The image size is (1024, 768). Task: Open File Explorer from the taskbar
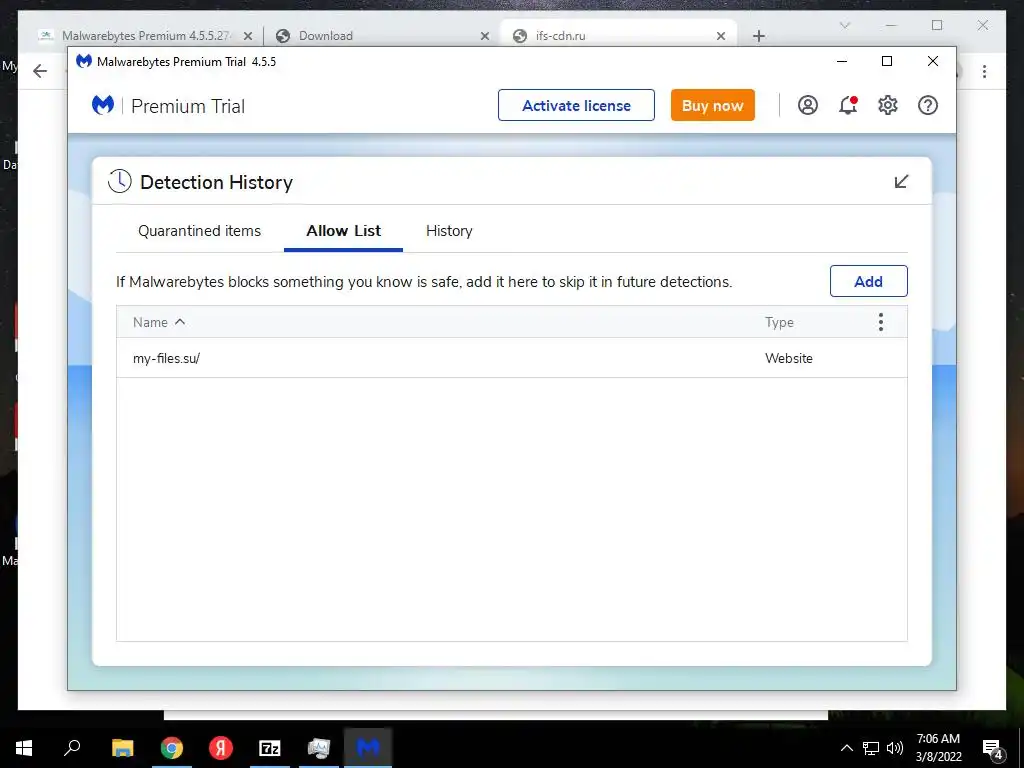[122, 748]
